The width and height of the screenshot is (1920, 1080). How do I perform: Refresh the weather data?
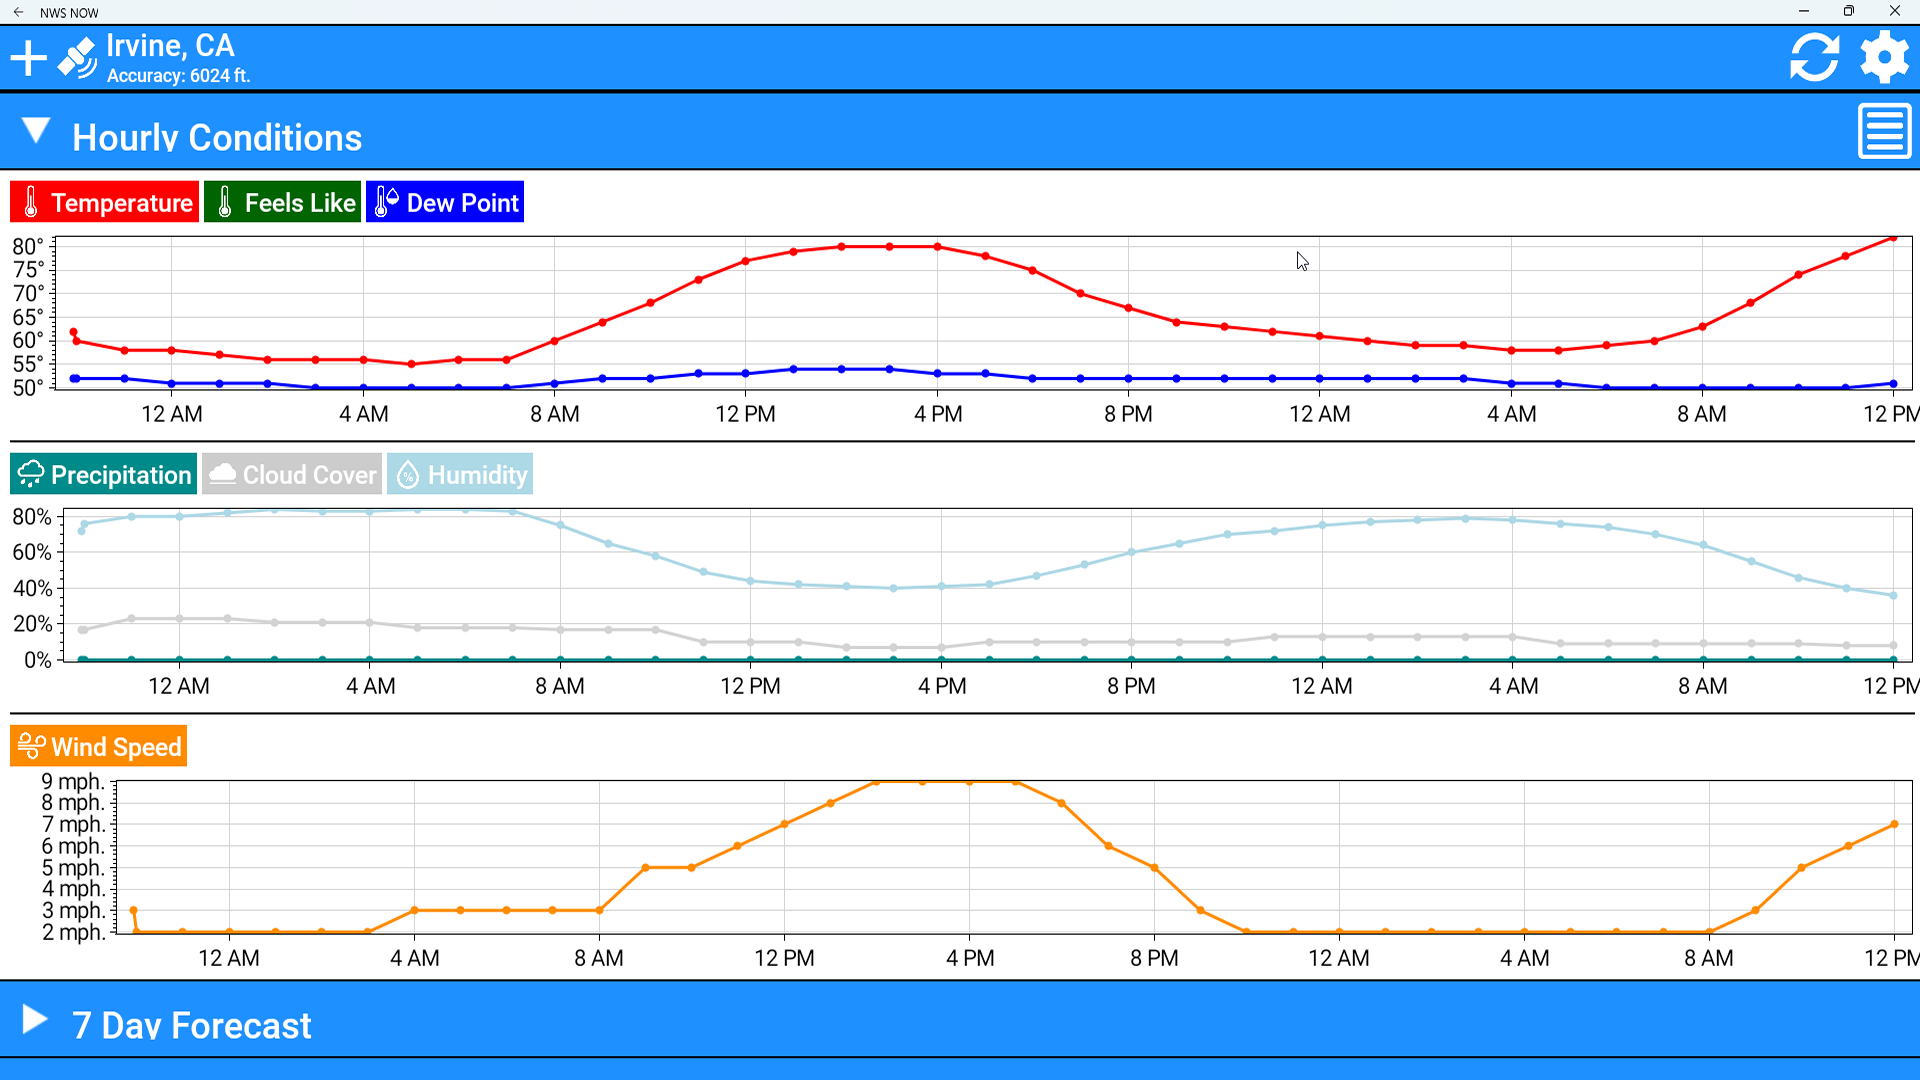pos(1814,57)
